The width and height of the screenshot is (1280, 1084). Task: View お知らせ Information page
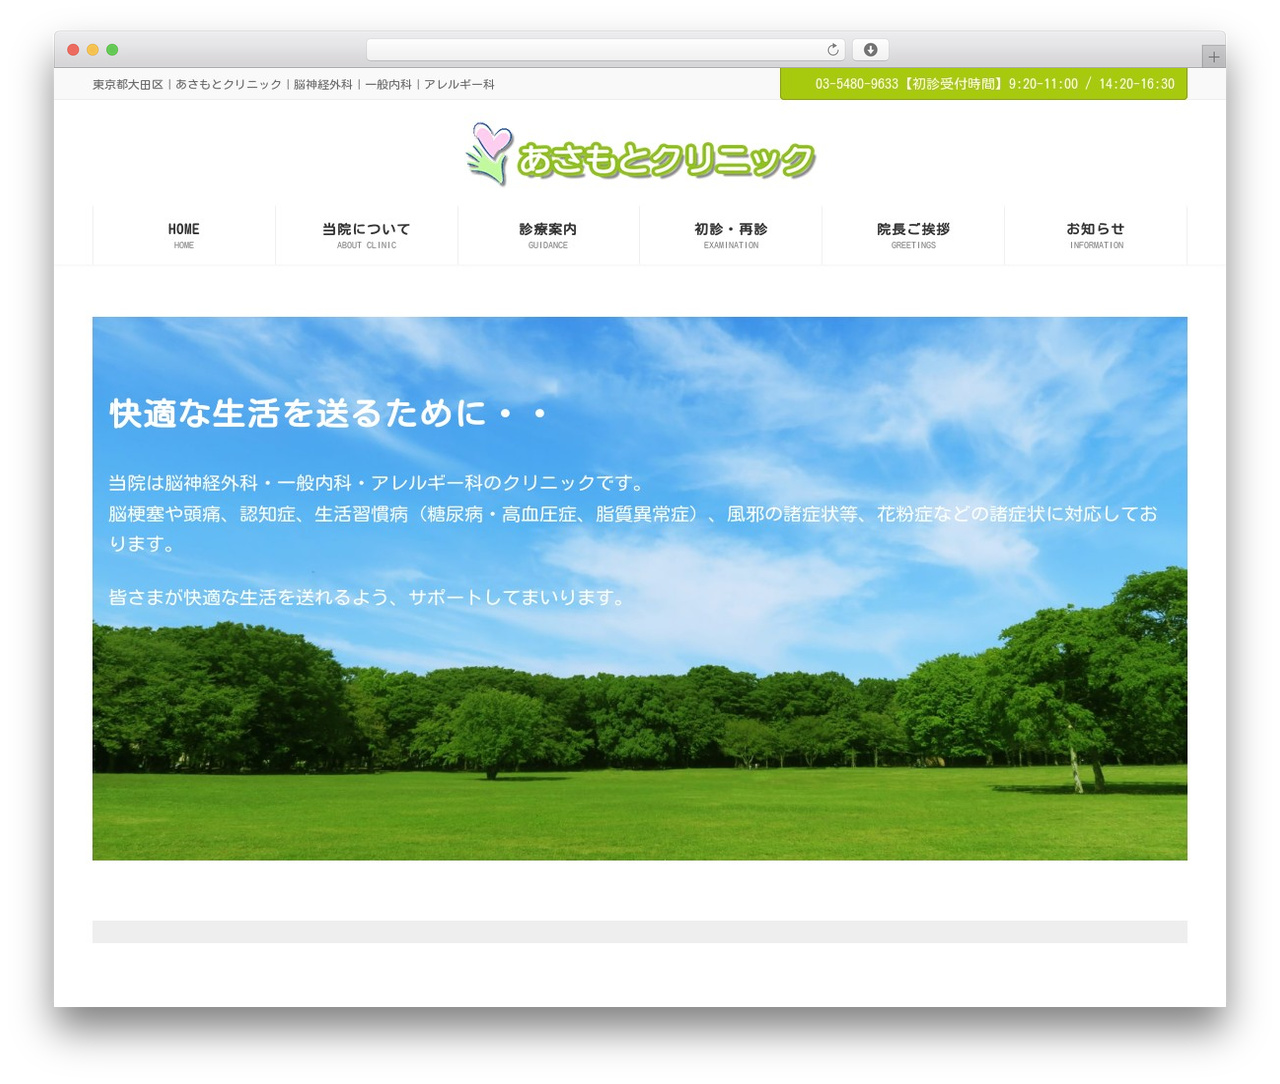1096,235
